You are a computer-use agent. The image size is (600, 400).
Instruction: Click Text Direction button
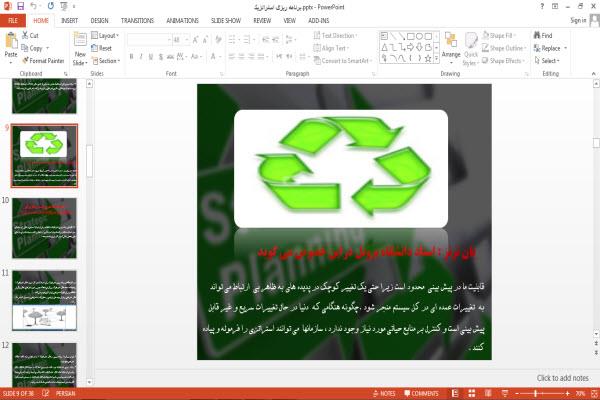(335, 35)
